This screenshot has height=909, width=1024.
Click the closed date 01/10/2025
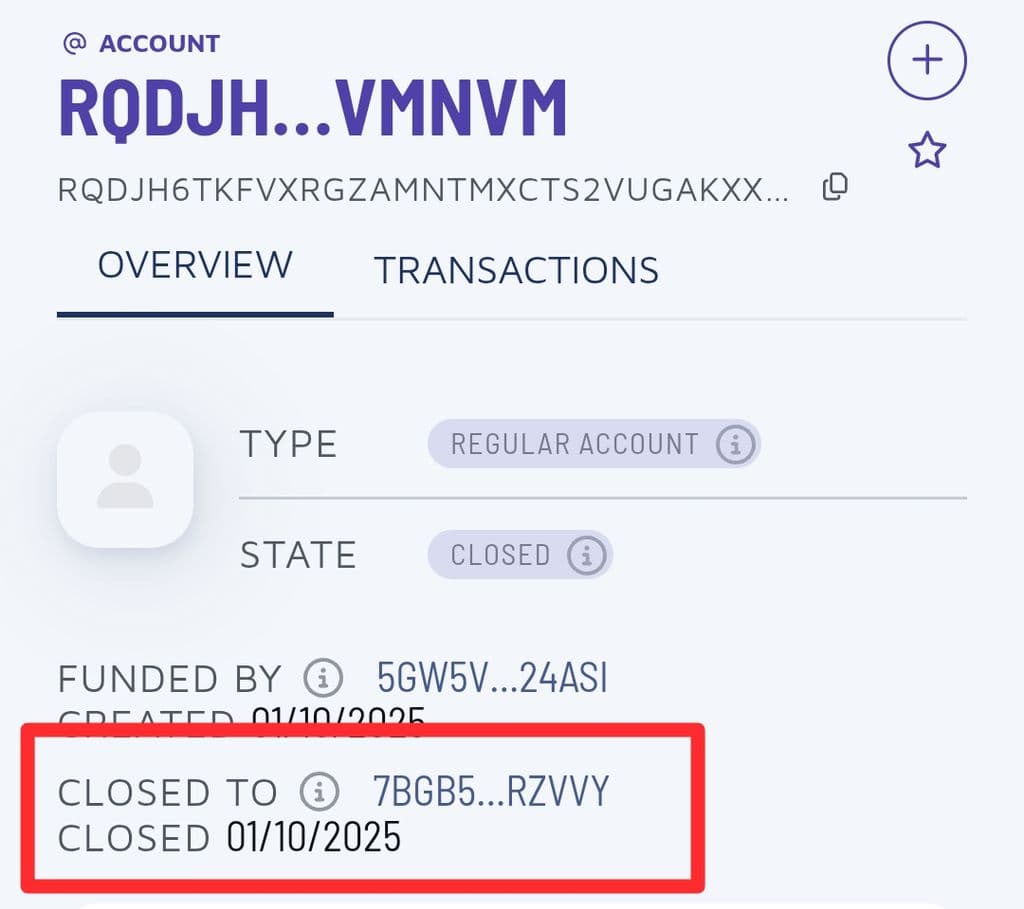click(313, 837)
